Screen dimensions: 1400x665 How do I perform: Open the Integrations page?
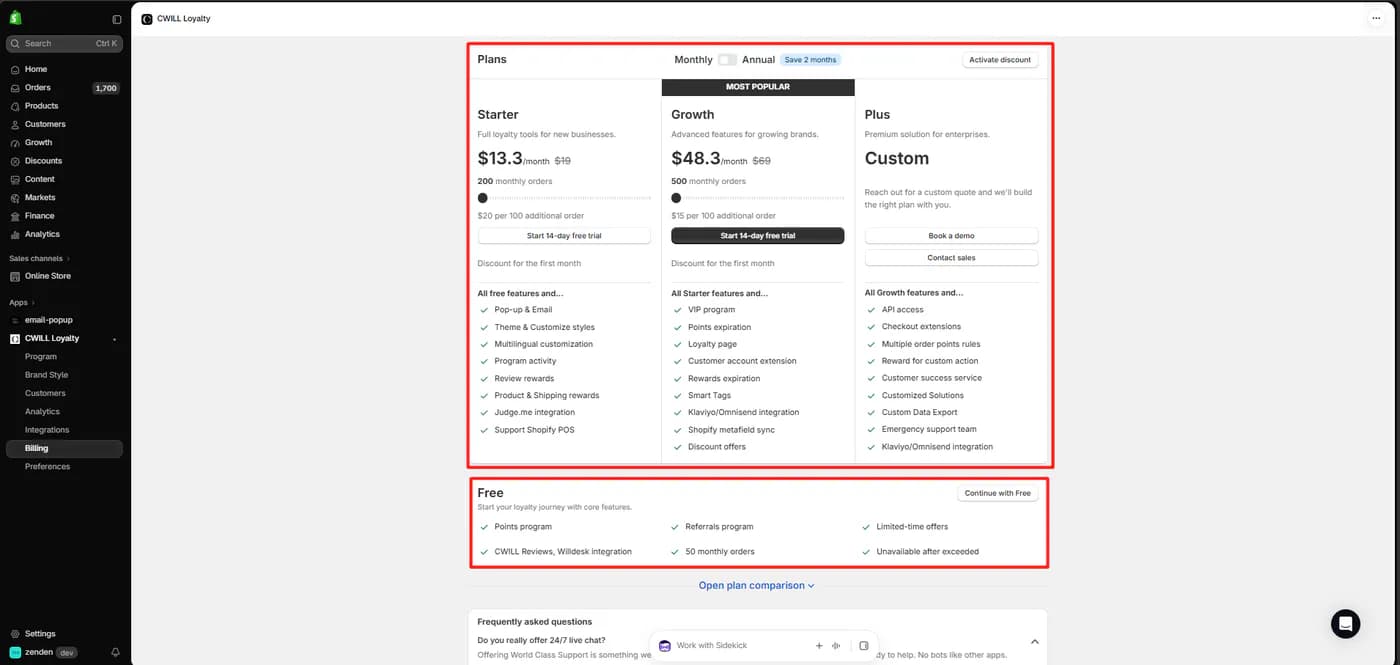click(47, 430)
